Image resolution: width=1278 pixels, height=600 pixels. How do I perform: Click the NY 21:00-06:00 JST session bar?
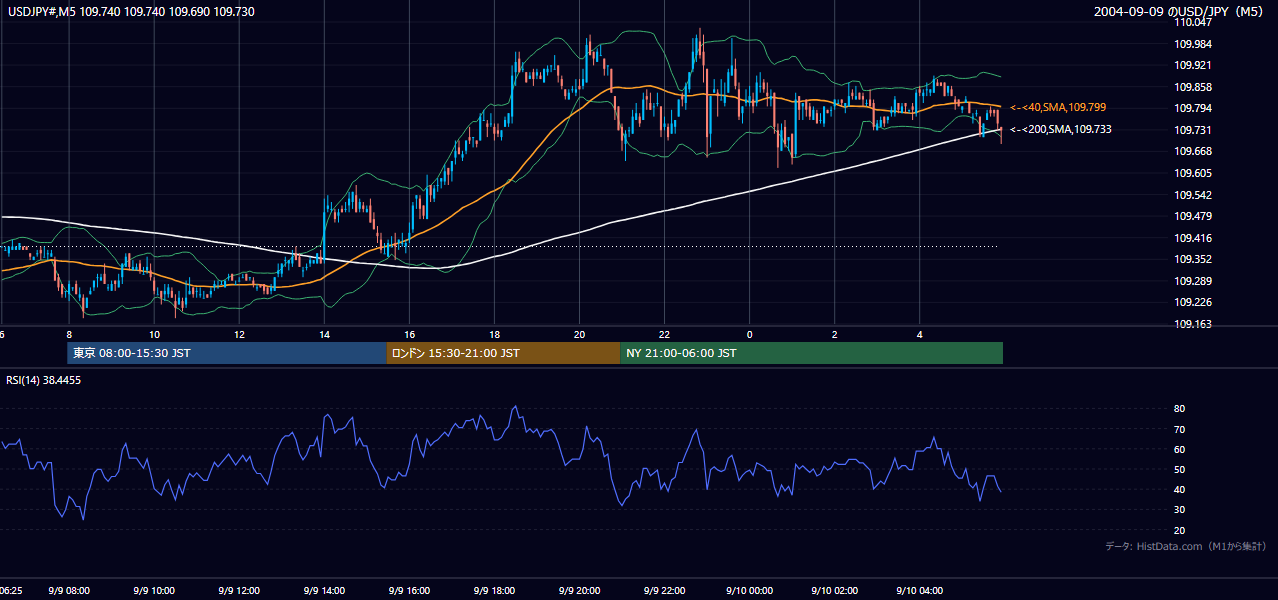click(811, 353)
